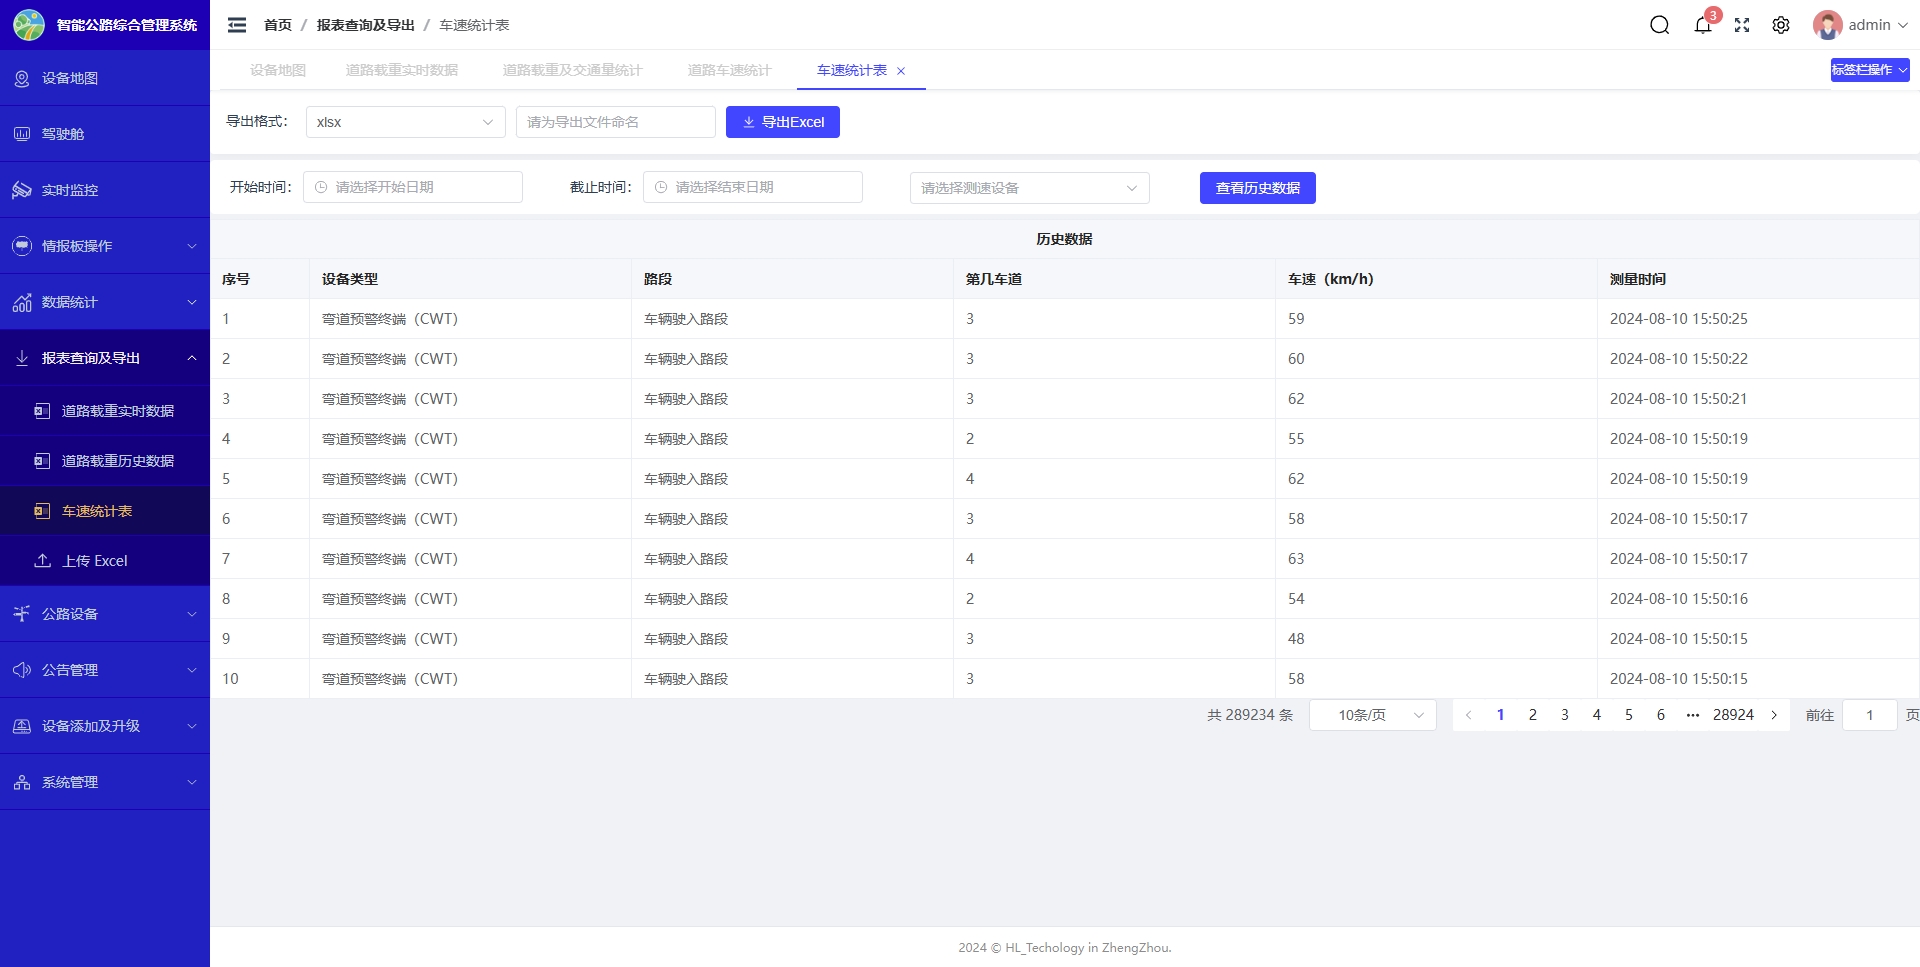Click the 导出Excel button

(782, 122)
